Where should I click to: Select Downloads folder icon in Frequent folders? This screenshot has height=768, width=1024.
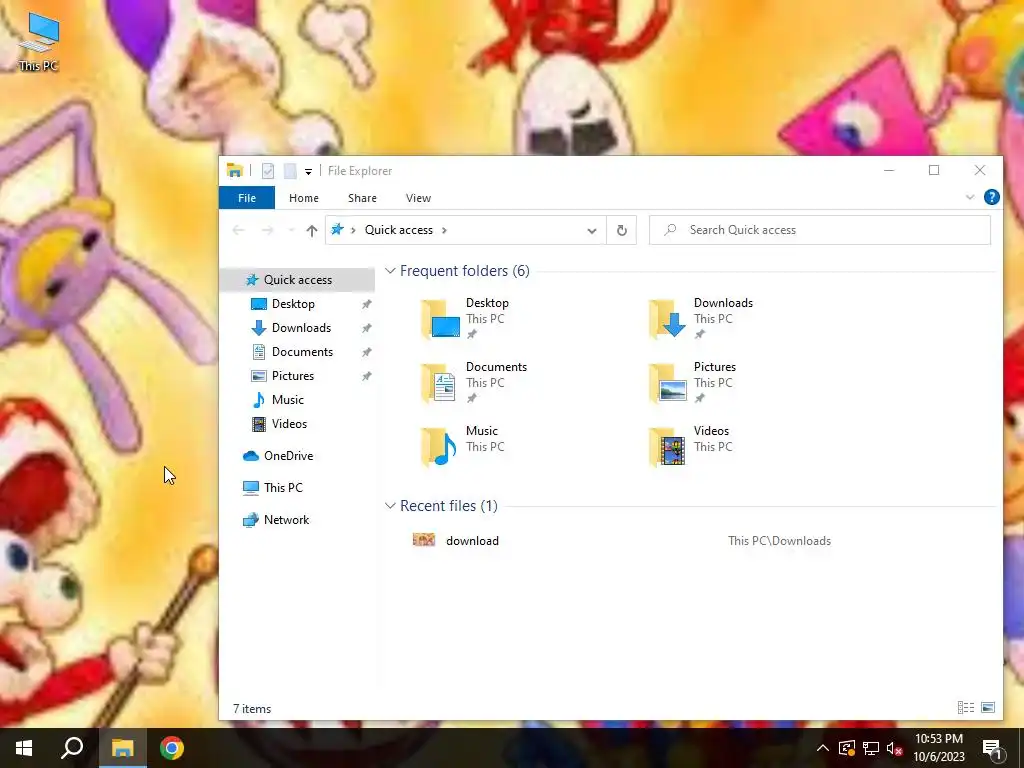point(667,319)
